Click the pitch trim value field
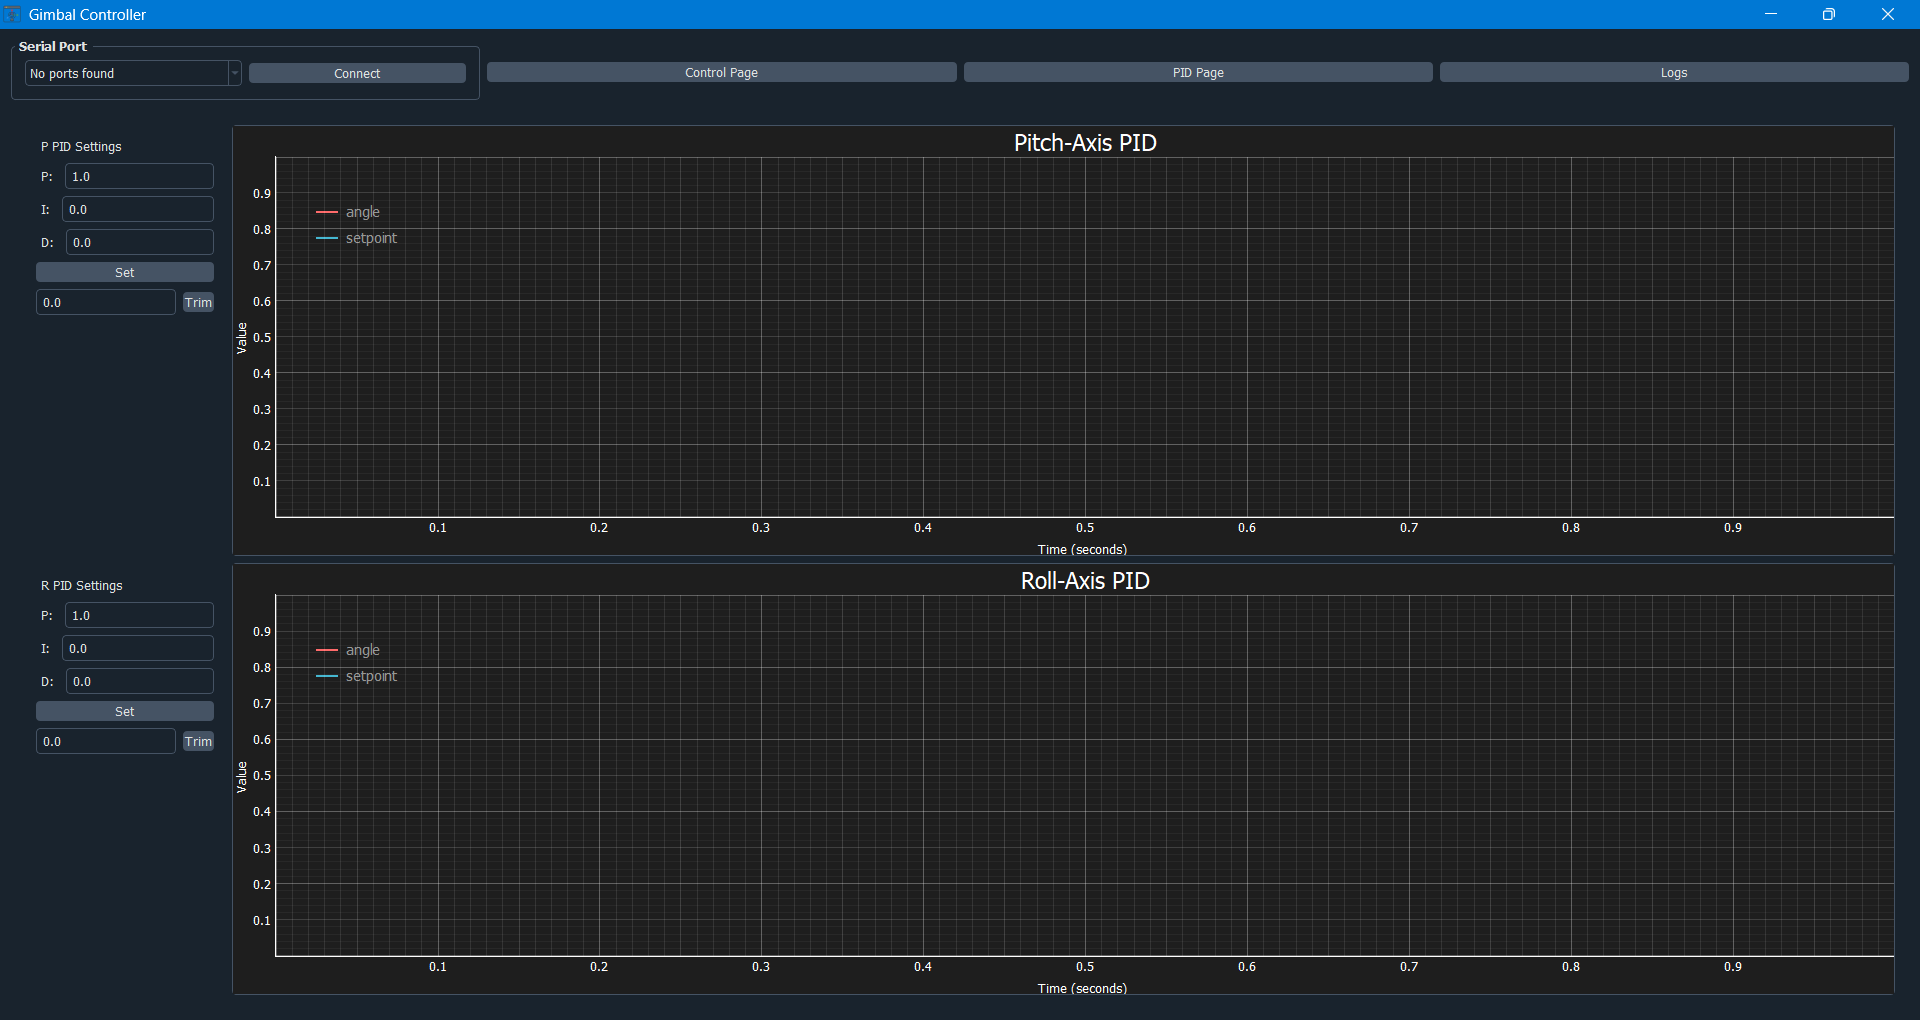 (106, 302)
